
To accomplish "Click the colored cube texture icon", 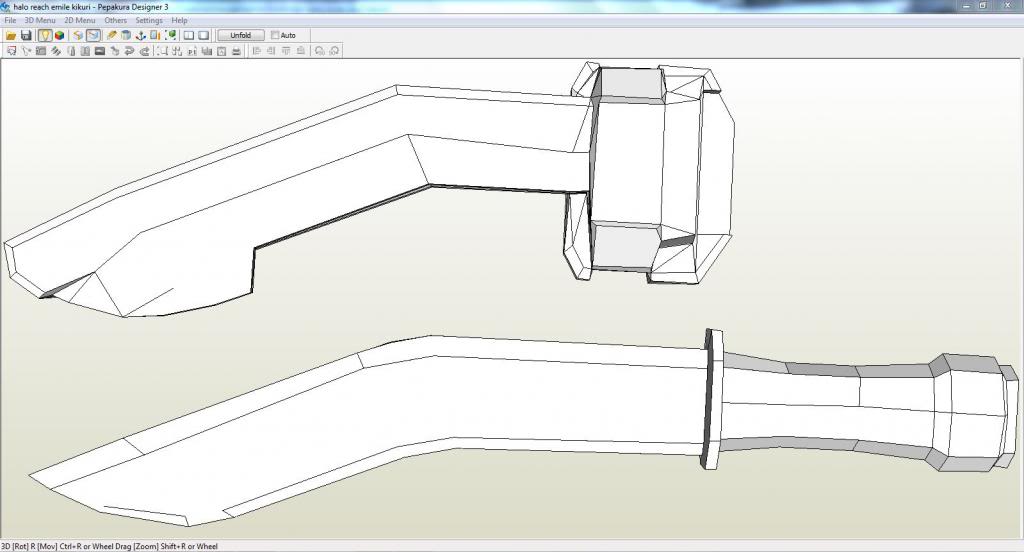I will [59, 35].
